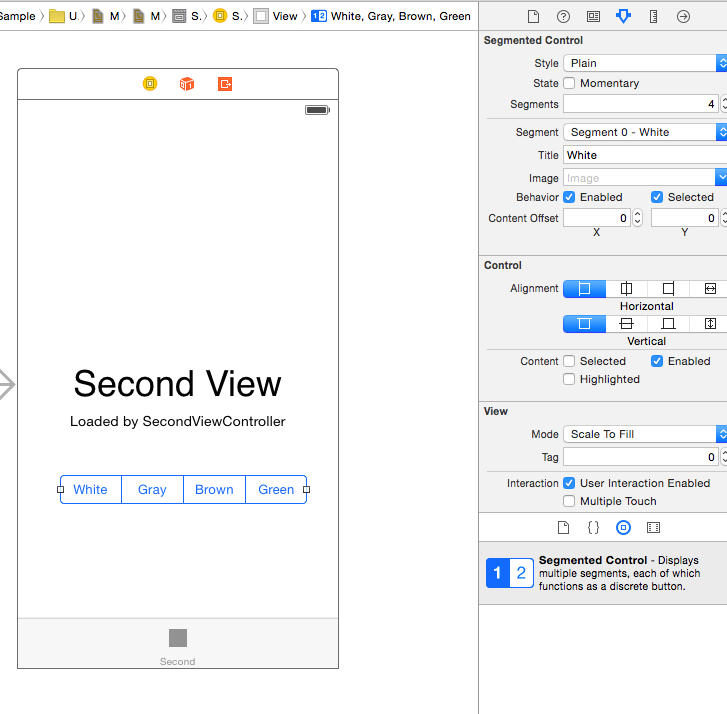Click the right resize handle of segmented control
The width and height of the screenshot is (727, 714).
click(306, 490)
